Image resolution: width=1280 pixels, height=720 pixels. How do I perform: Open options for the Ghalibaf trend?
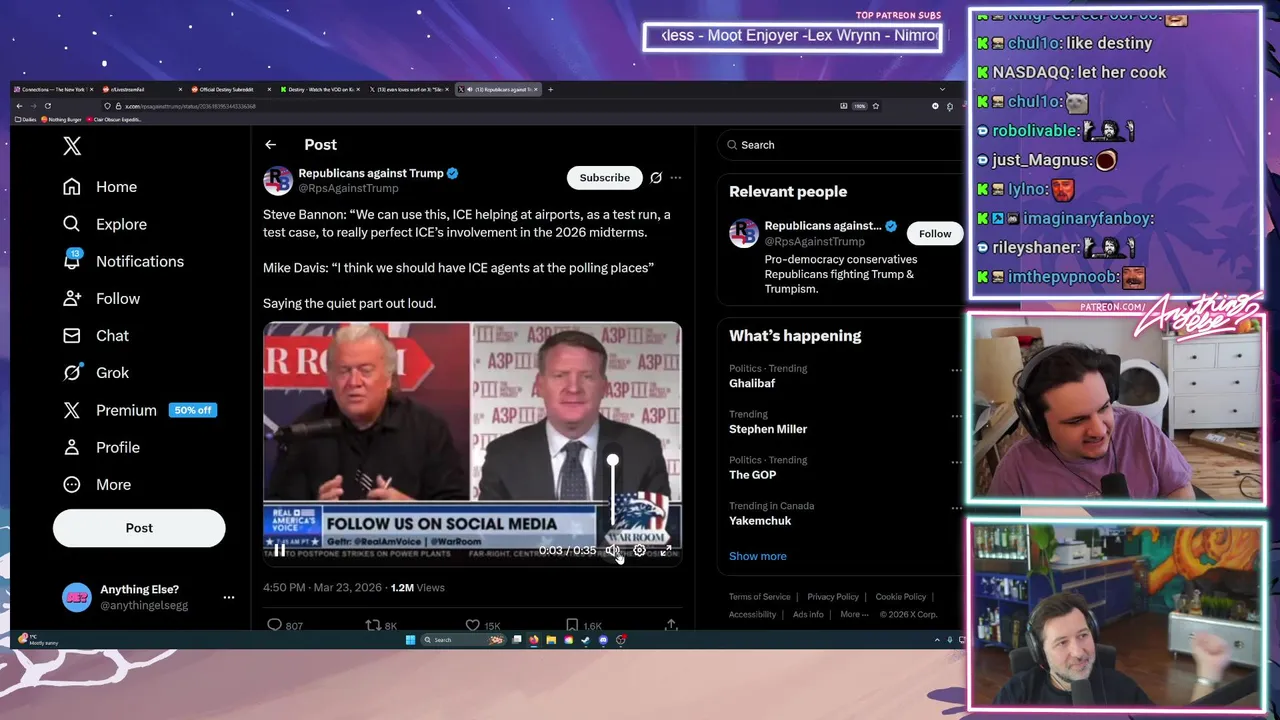[x=956, y=370]
